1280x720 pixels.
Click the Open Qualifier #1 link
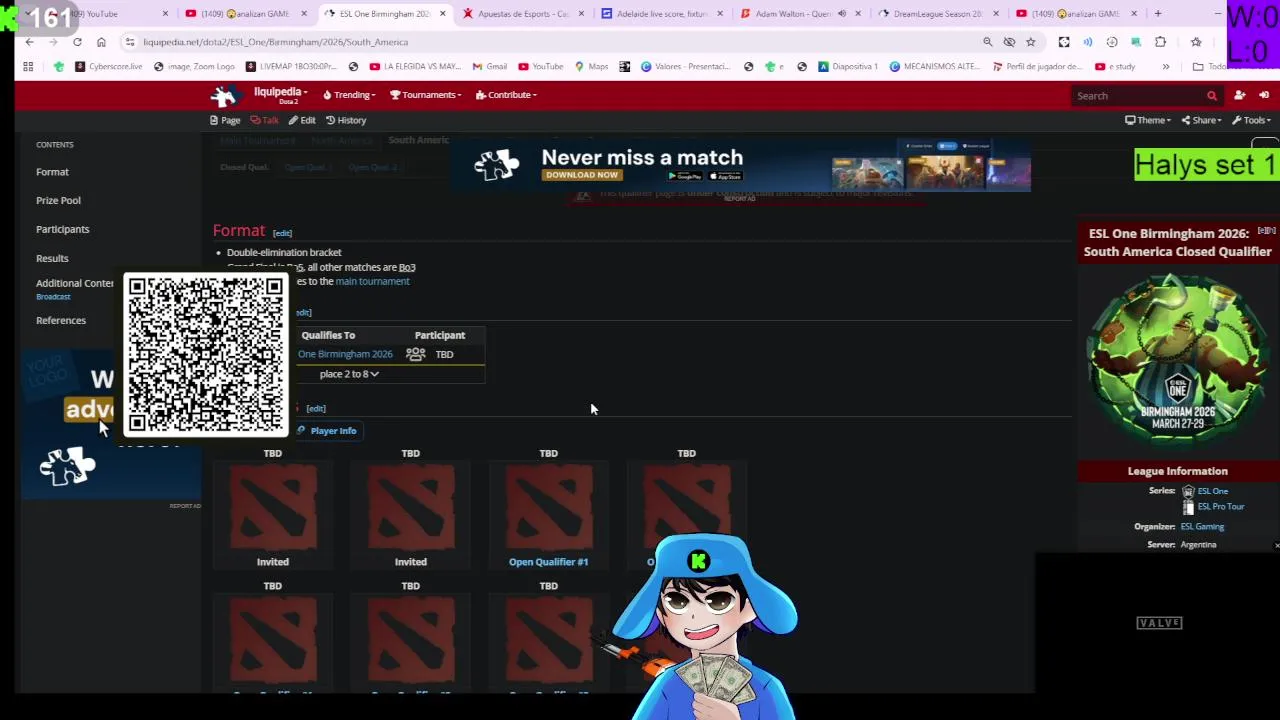tap(548, 562)
